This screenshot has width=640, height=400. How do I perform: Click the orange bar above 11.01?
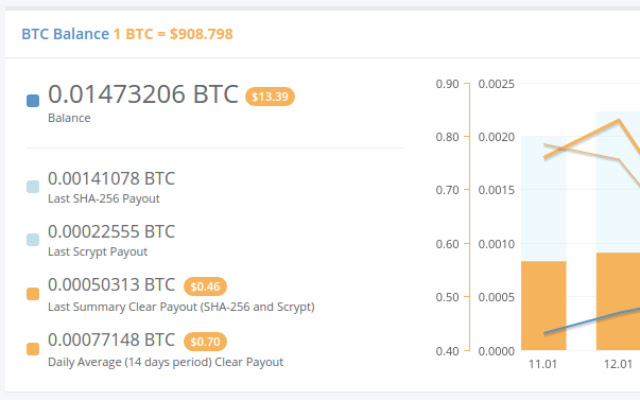coord(544,305)
